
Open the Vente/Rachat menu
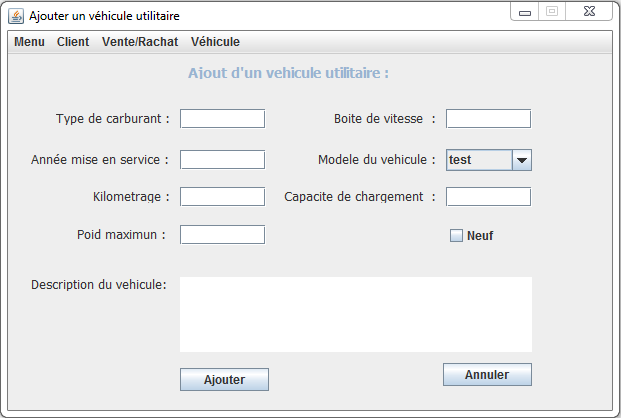(x=140, y=42)
